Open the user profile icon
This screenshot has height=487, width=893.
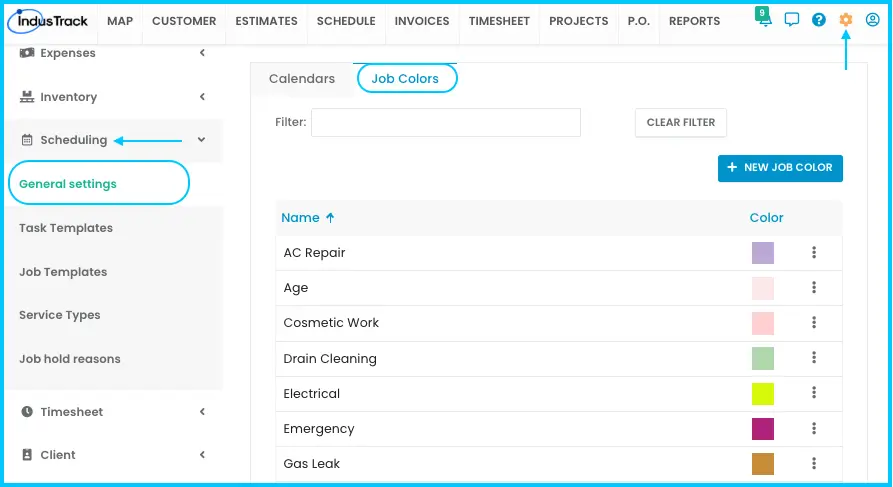click(872, 20)
